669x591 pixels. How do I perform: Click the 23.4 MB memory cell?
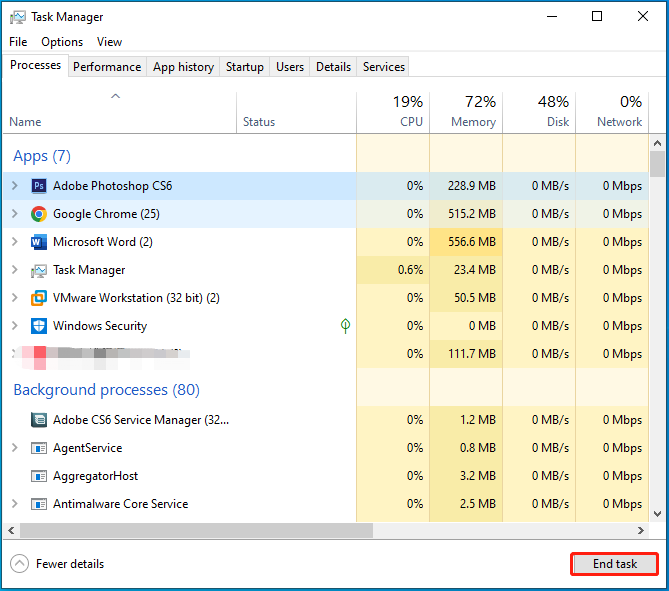(466, 270)
